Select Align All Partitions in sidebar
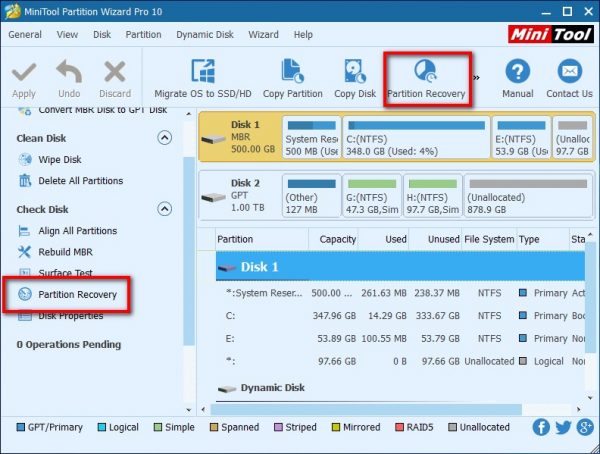 (x=68, y=231)
